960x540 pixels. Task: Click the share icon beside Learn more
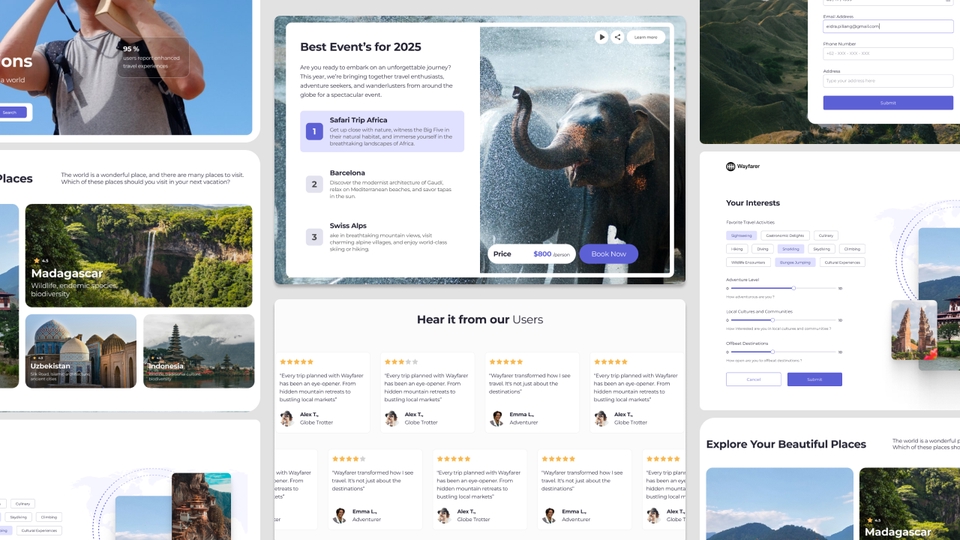[x=617, y=37]
